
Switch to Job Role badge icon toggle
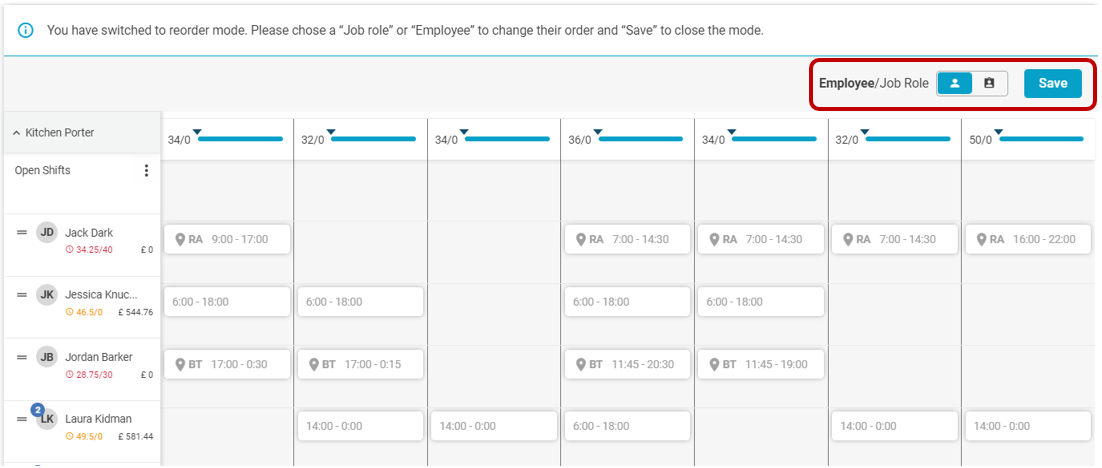pos(990,83)
